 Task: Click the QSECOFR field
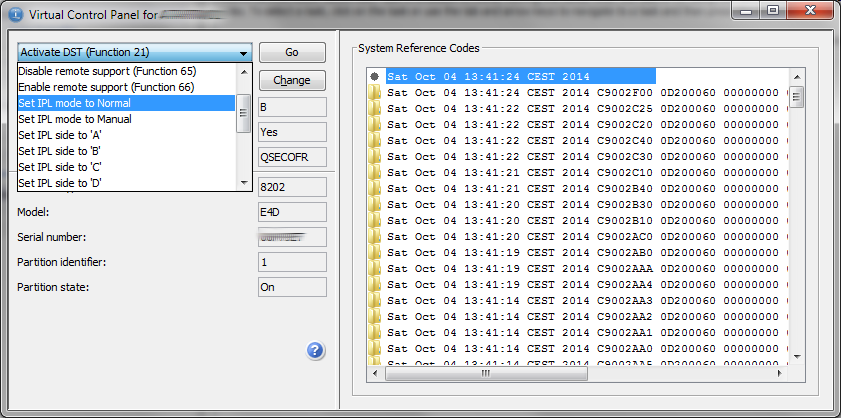pos(292,157)
